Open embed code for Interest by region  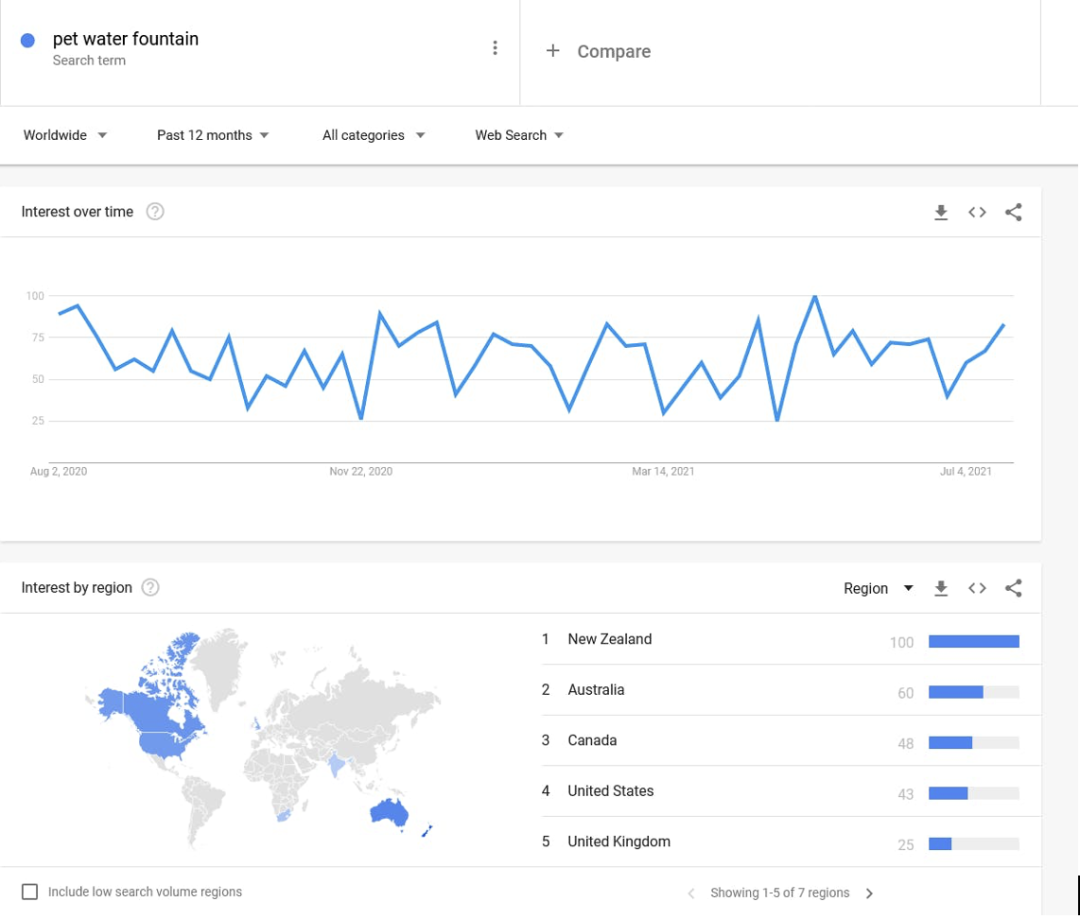(977, 588)
